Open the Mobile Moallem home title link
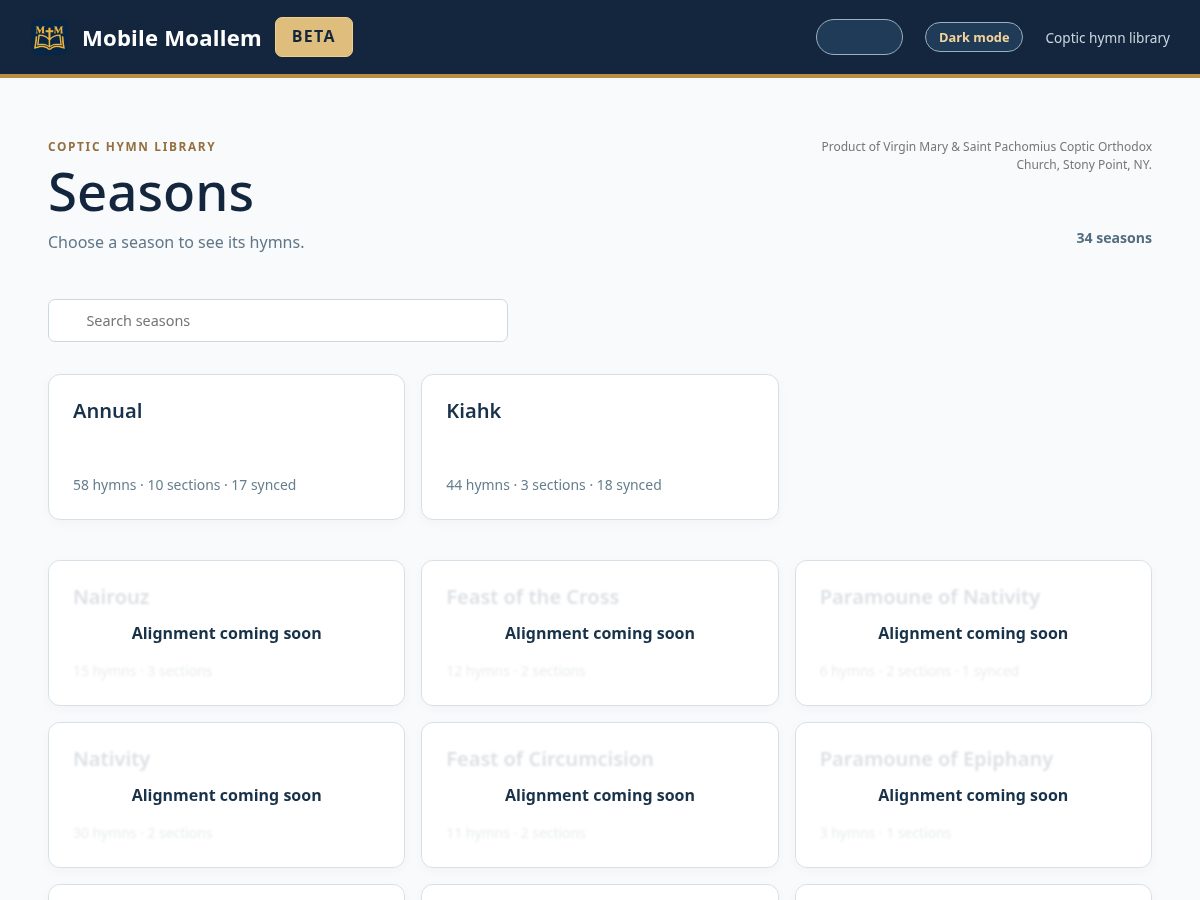 point(171,38)
